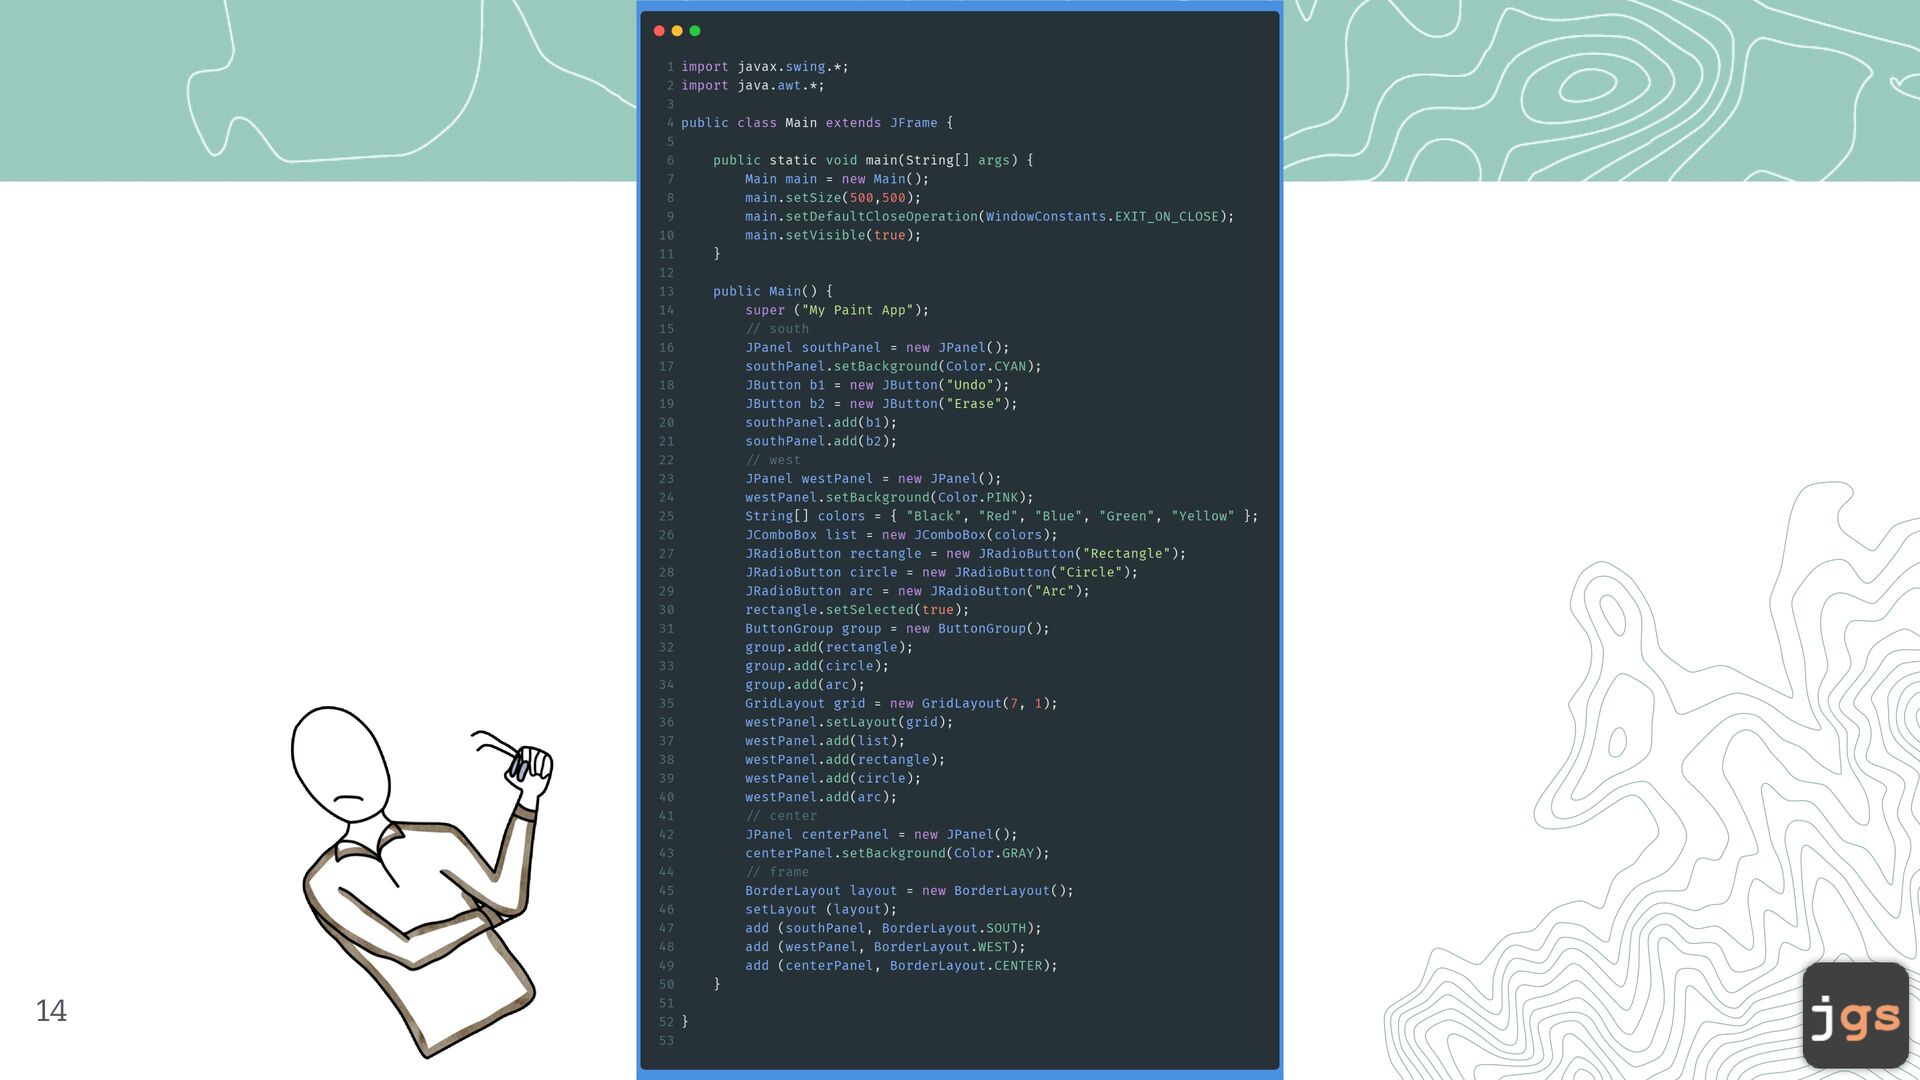Click the line 'group.add(circle);'
The image size is (1920, 1080).
(817, 666)
